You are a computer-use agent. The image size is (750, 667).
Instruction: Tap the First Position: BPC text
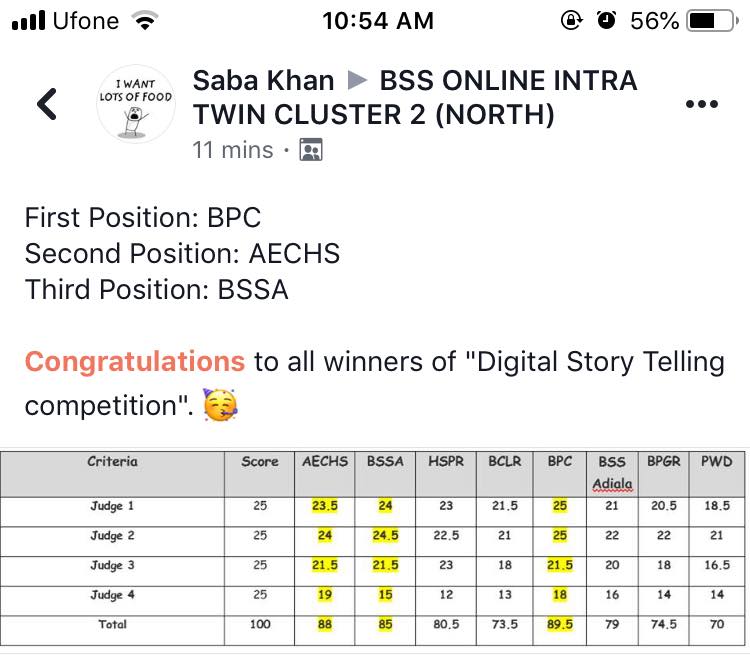[143, 218]
